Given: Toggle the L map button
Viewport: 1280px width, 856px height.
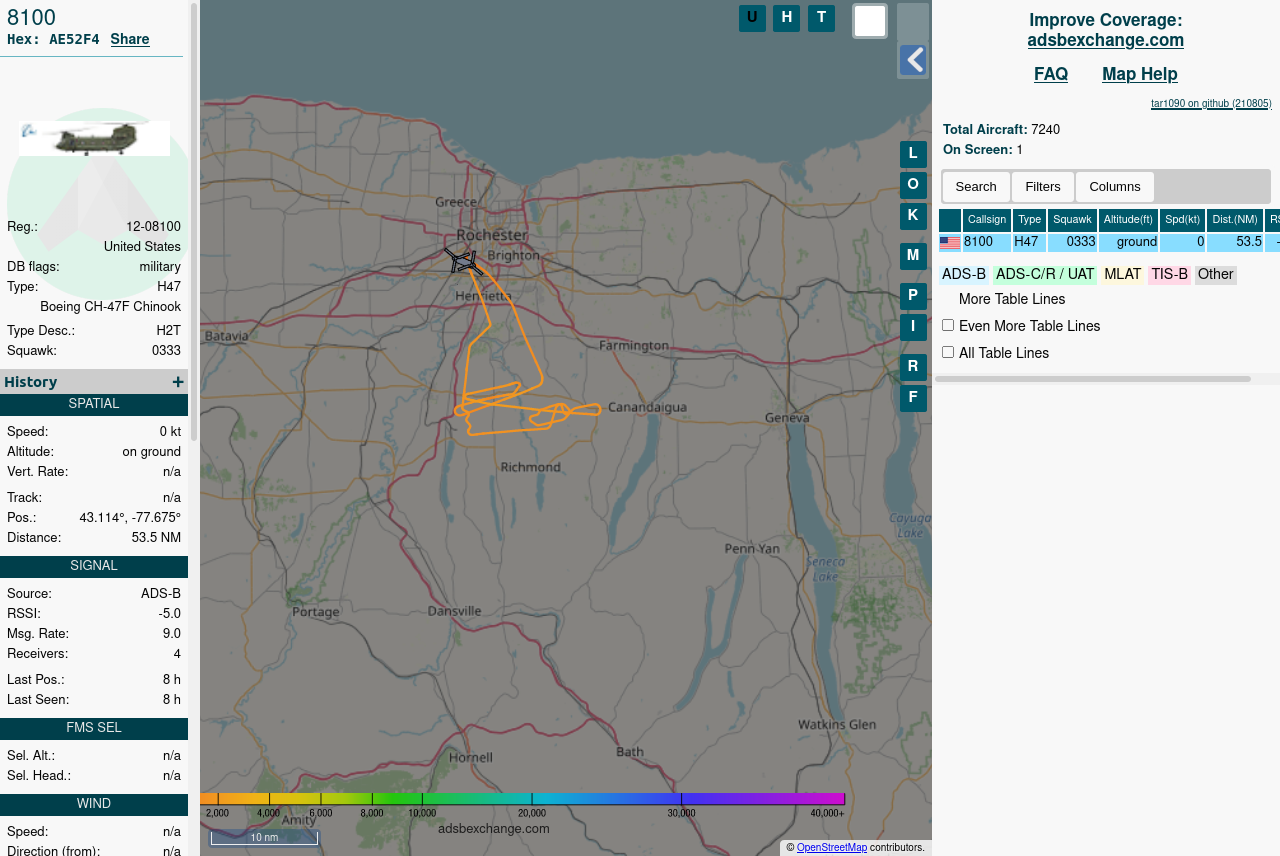Looking at the screenshot, I should click(913, 154).
